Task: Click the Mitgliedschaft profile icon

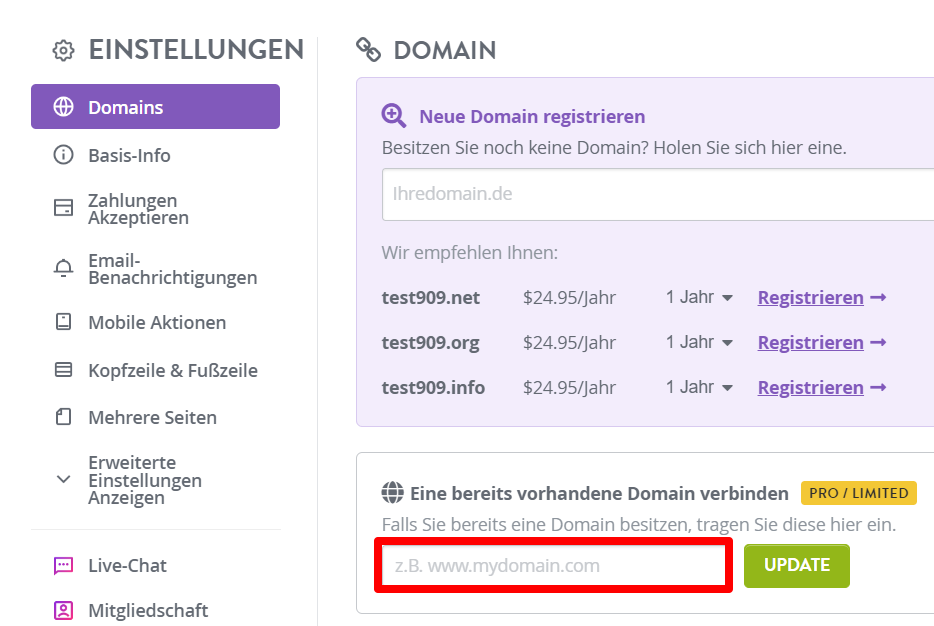Action: (x=63, y=611)
